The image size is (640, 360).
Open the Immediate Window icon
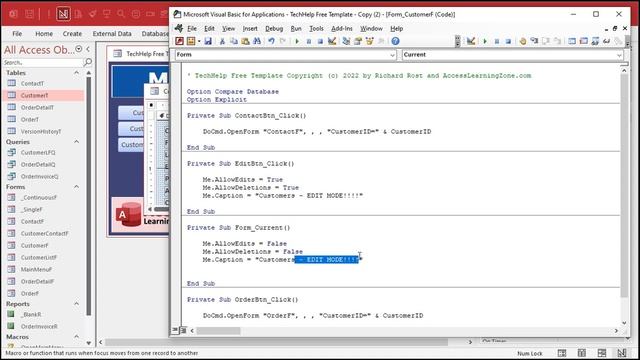[584, 41]
